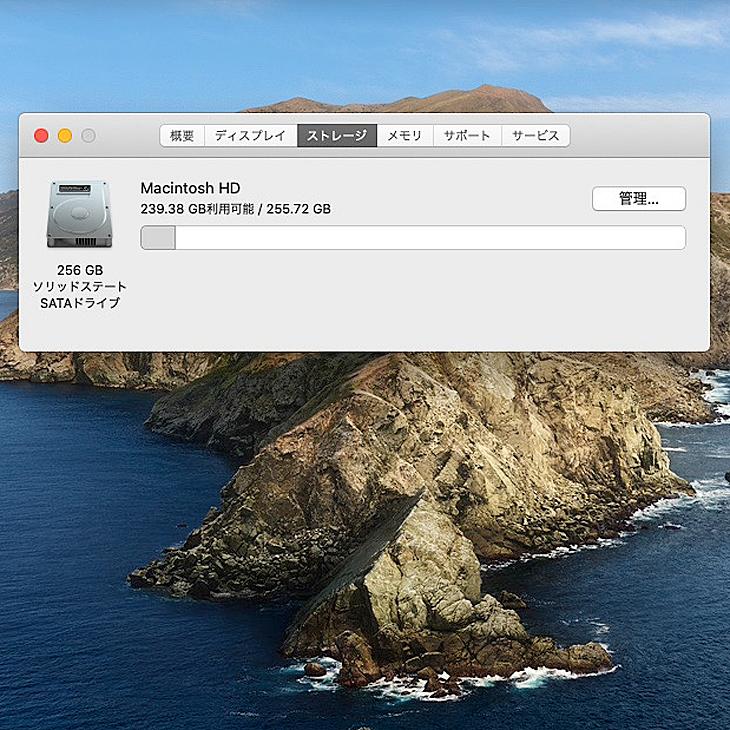
Task: Click the 管理... button
Action: (638, 199)
